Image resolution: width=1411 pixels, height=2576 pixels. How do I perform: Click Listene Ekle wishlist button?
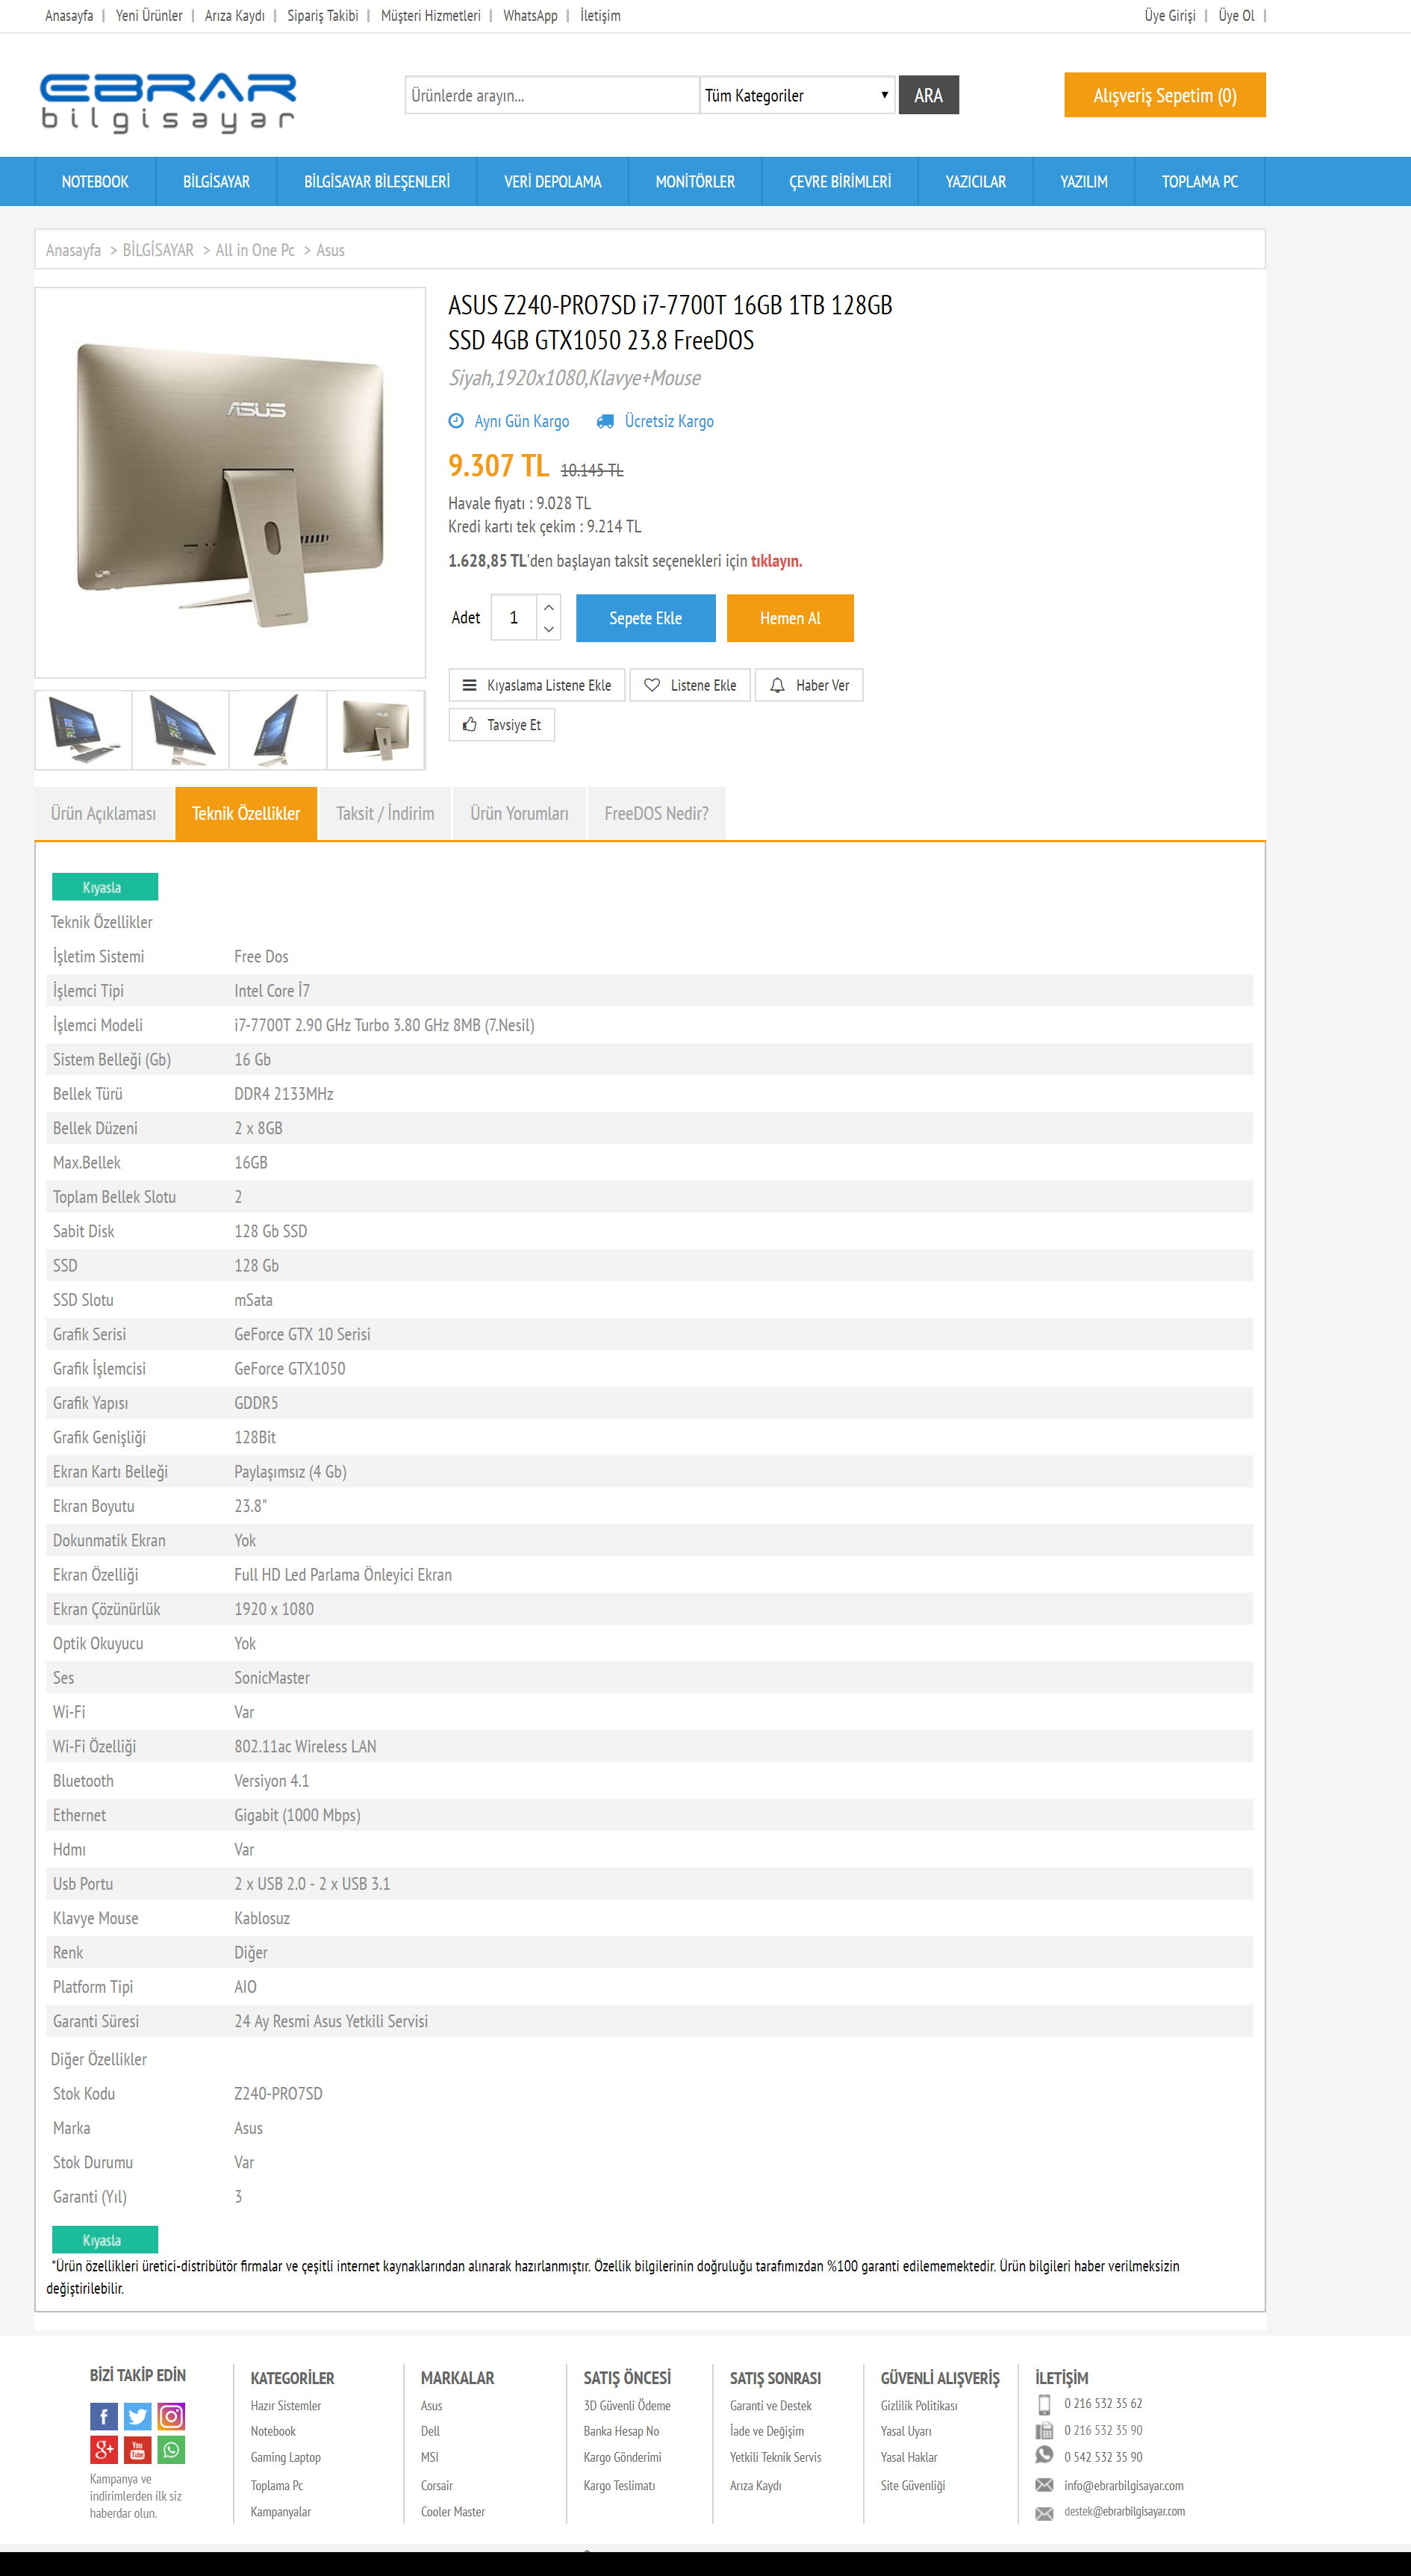[x=690, y=685]
